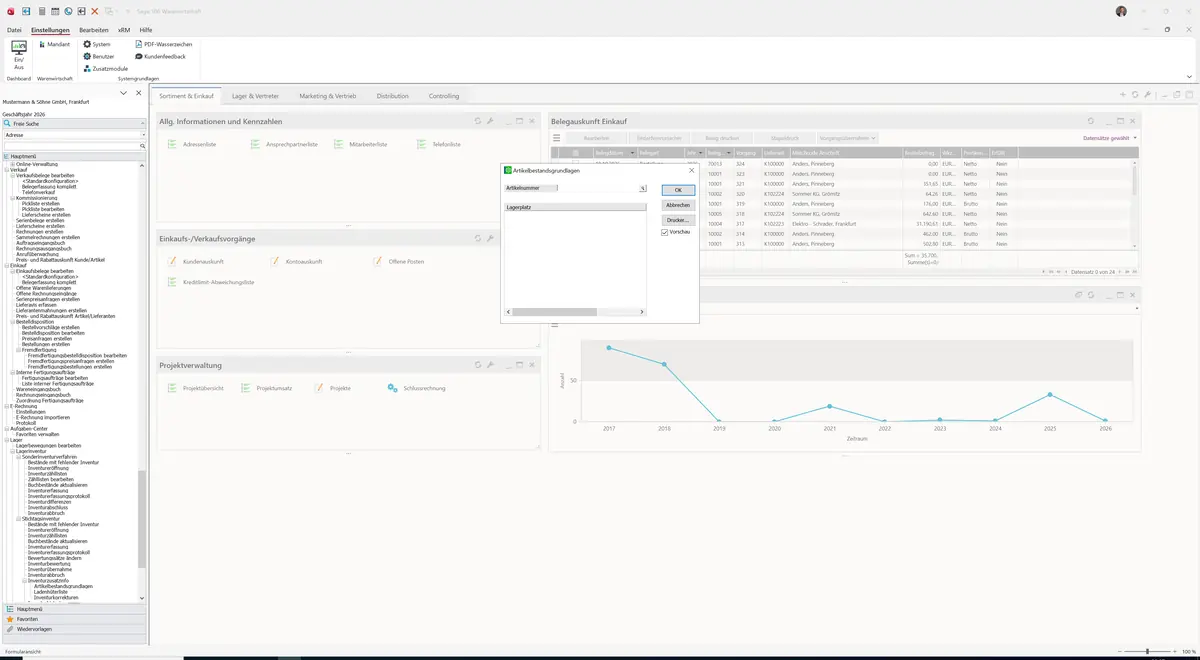Open Zusatzmodule from the ribbon
This screenshot has height=660, width=1200.
pos(105,69)
